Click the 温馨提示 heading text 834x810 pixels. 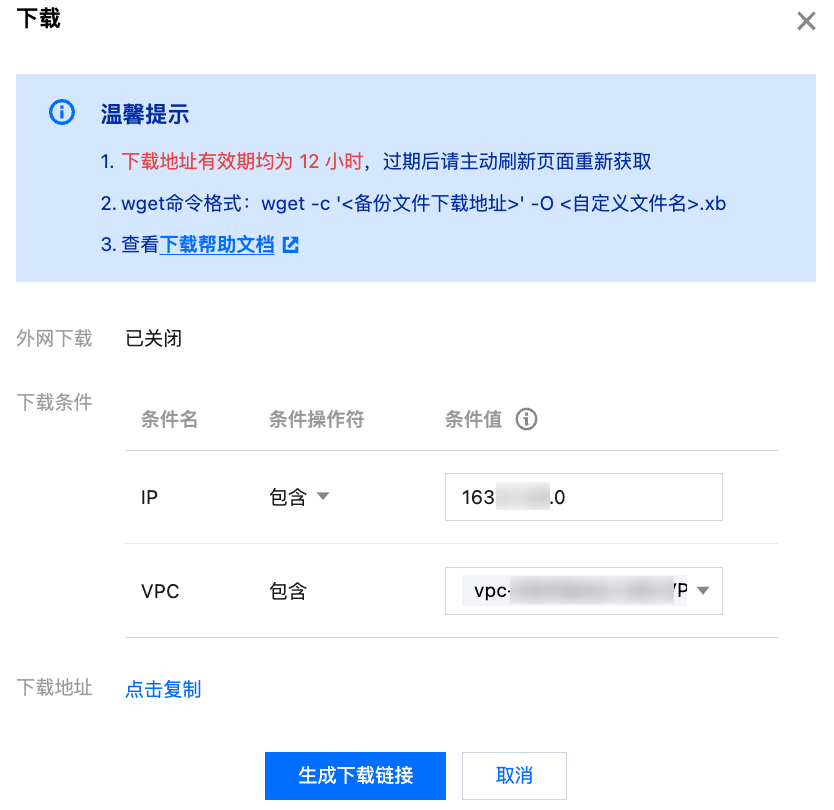pyautogui.click(x=145, y=113)
